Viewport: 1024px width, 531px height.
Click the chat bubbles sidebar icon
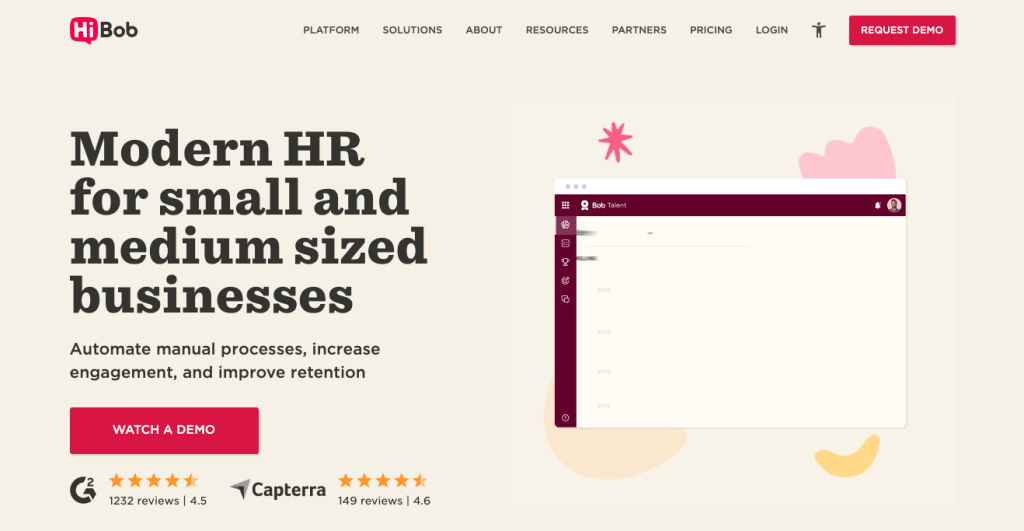[x=565, y=299]
